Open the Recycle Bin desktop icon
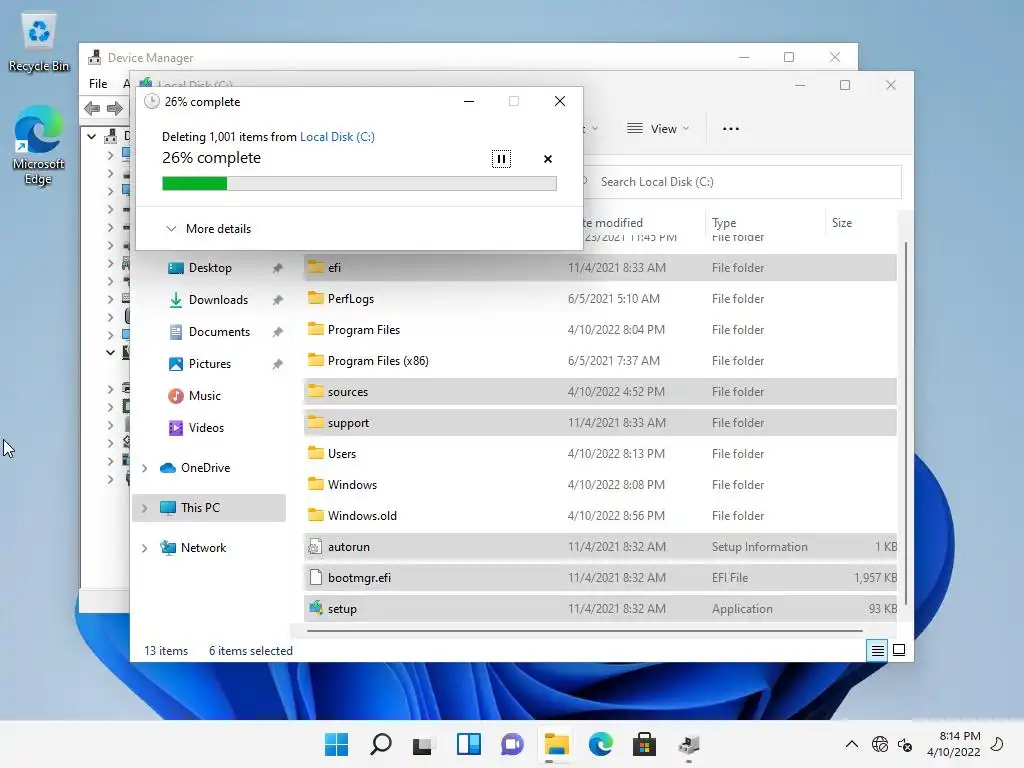The height and width of the screenshot is (768, 1024). [39, 41]
